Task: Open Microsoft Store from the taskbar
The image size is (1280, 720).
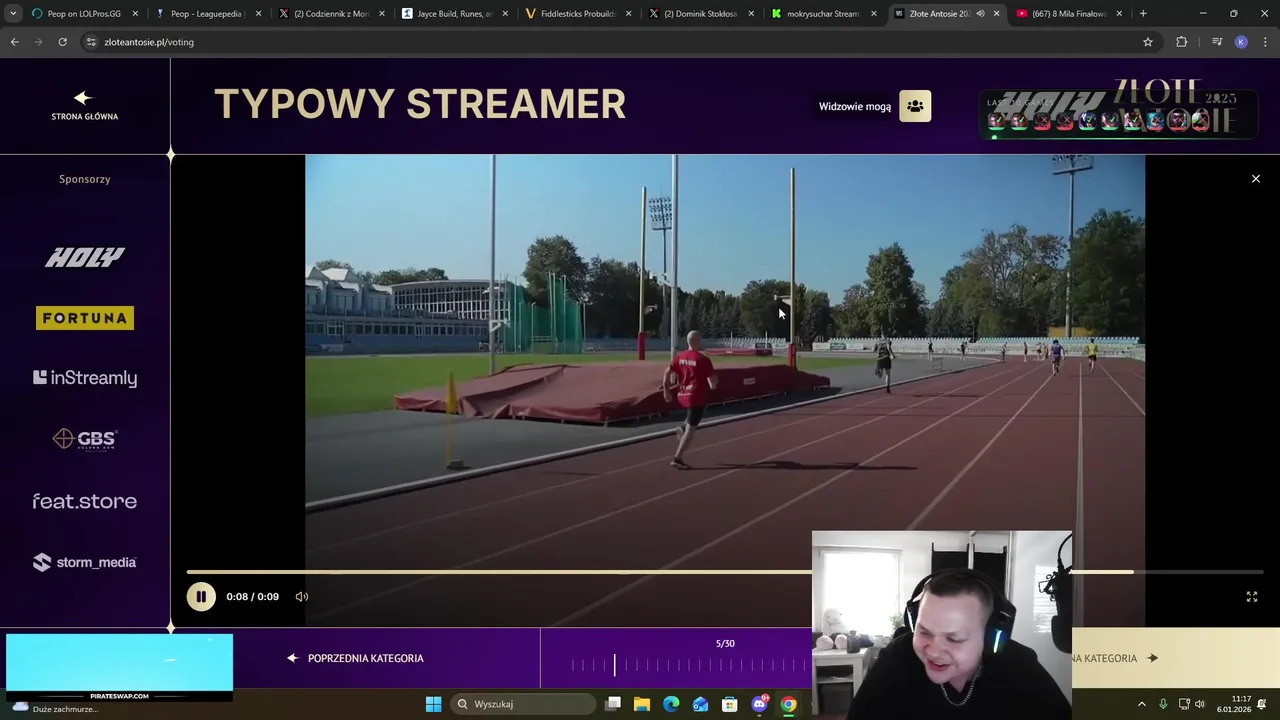Action: pyautogui.click(x=730, y=704)
